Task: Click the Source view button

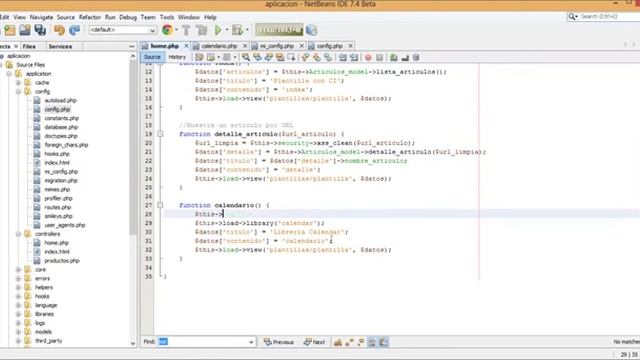Action: (x=152, y=58)
